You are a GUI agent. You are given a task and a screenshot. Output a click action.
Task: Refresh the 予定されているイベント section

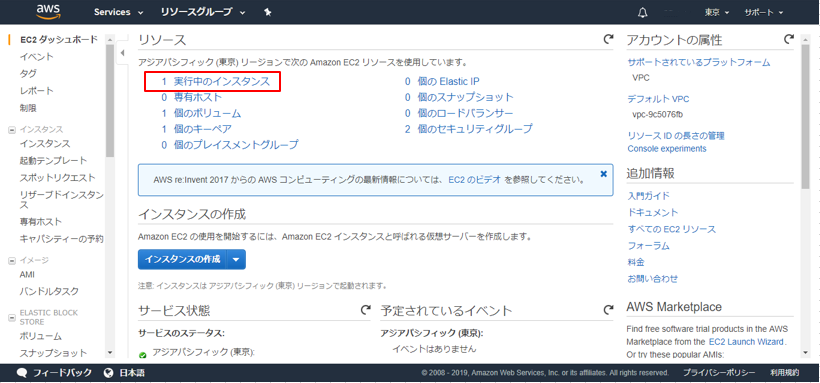pos(608,310)
